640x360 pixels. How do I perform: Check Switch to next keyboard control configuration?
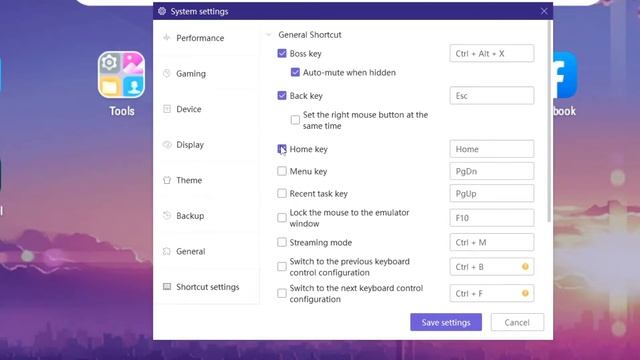282,293
